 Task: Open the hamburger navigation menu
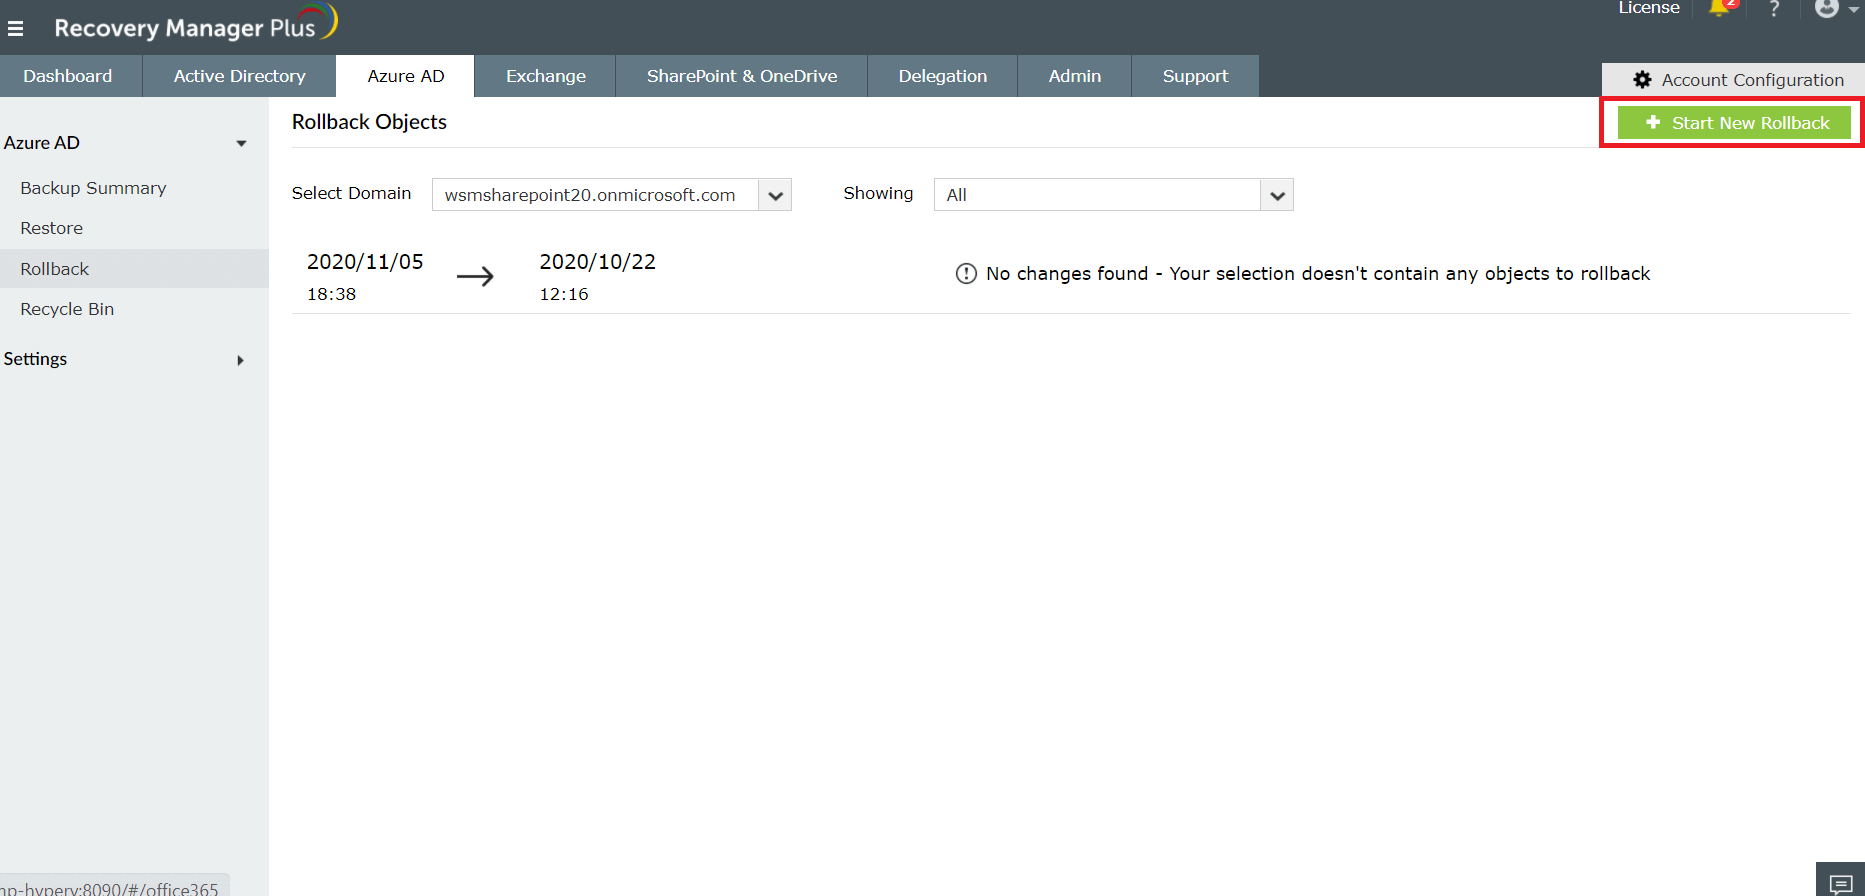[x=15, y=28]
